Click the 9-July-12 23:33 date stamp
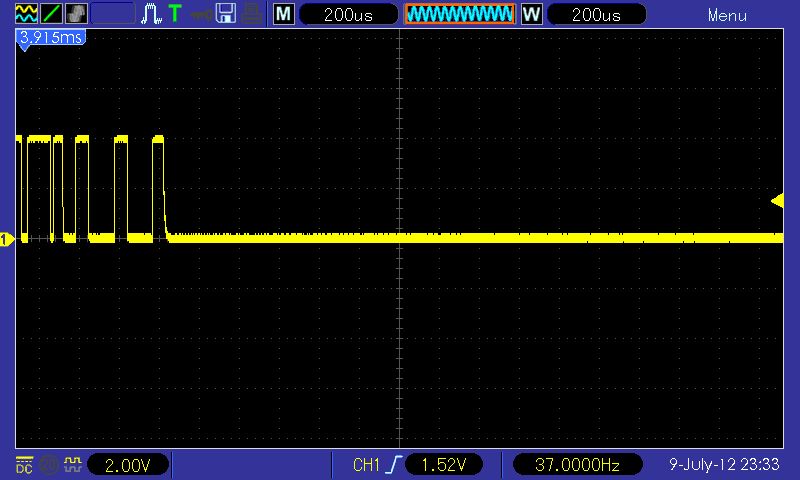800x480 pixels. [724, 464]
